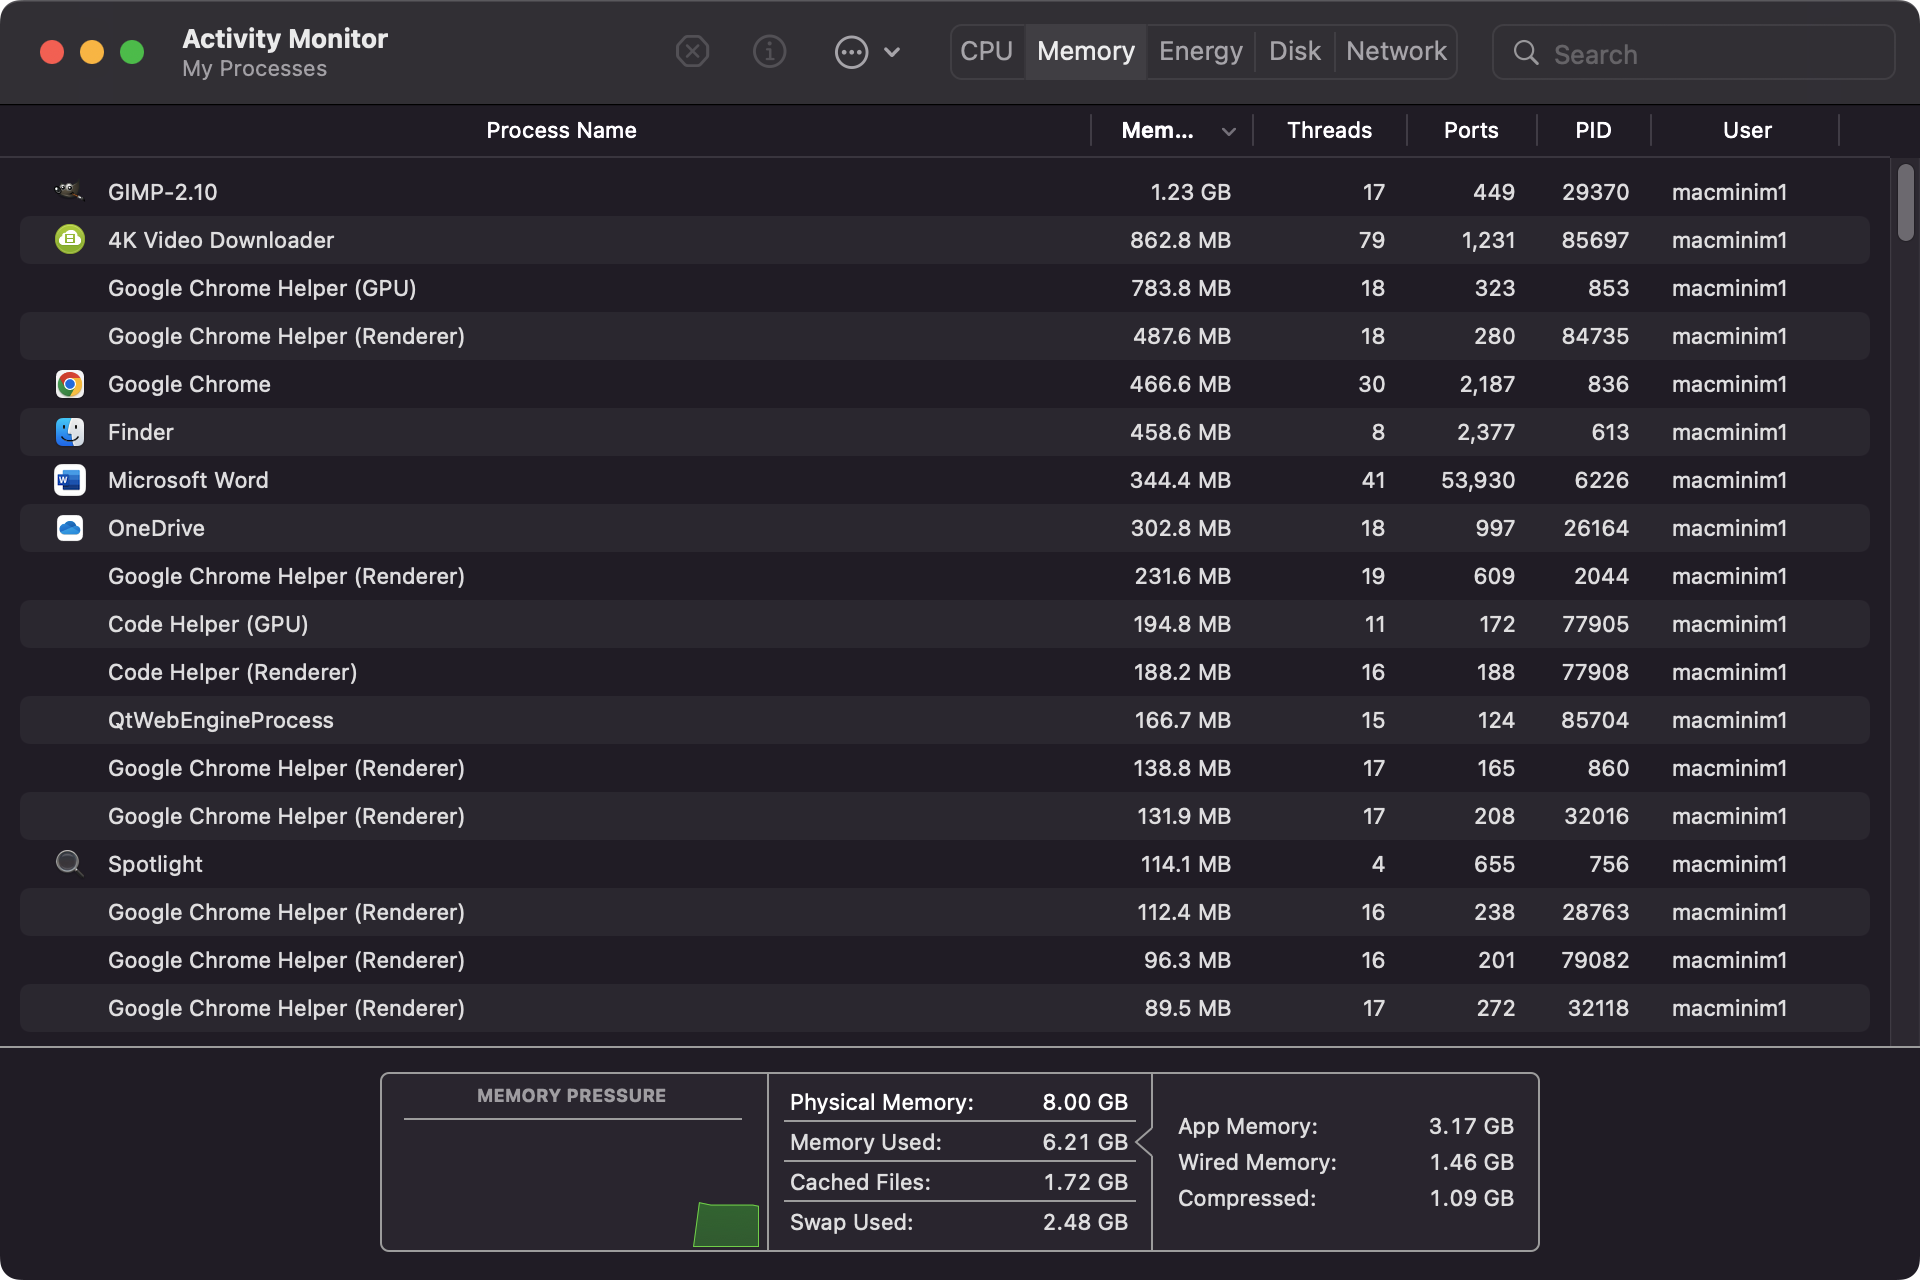1920x1280 pixels.
Task: Select the Code Helper (GPU) row
Action: (x=945, y=624)
